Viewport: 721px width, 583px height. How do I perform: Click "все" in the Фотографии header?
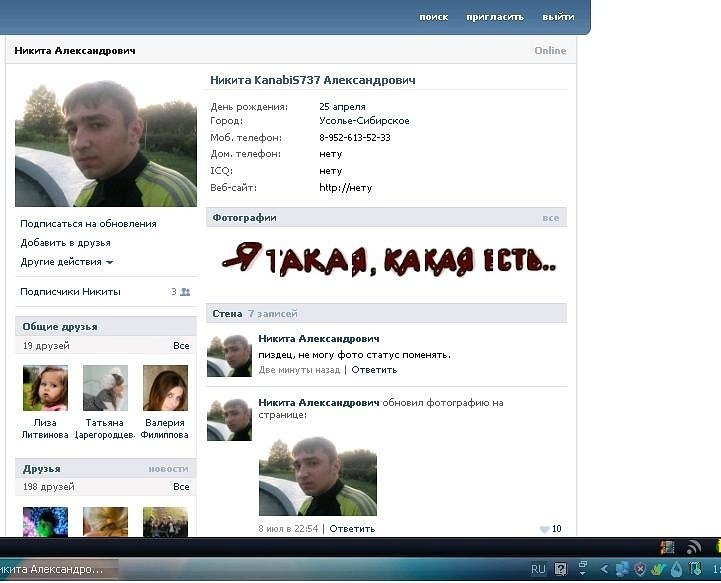[x=551, y=218]
